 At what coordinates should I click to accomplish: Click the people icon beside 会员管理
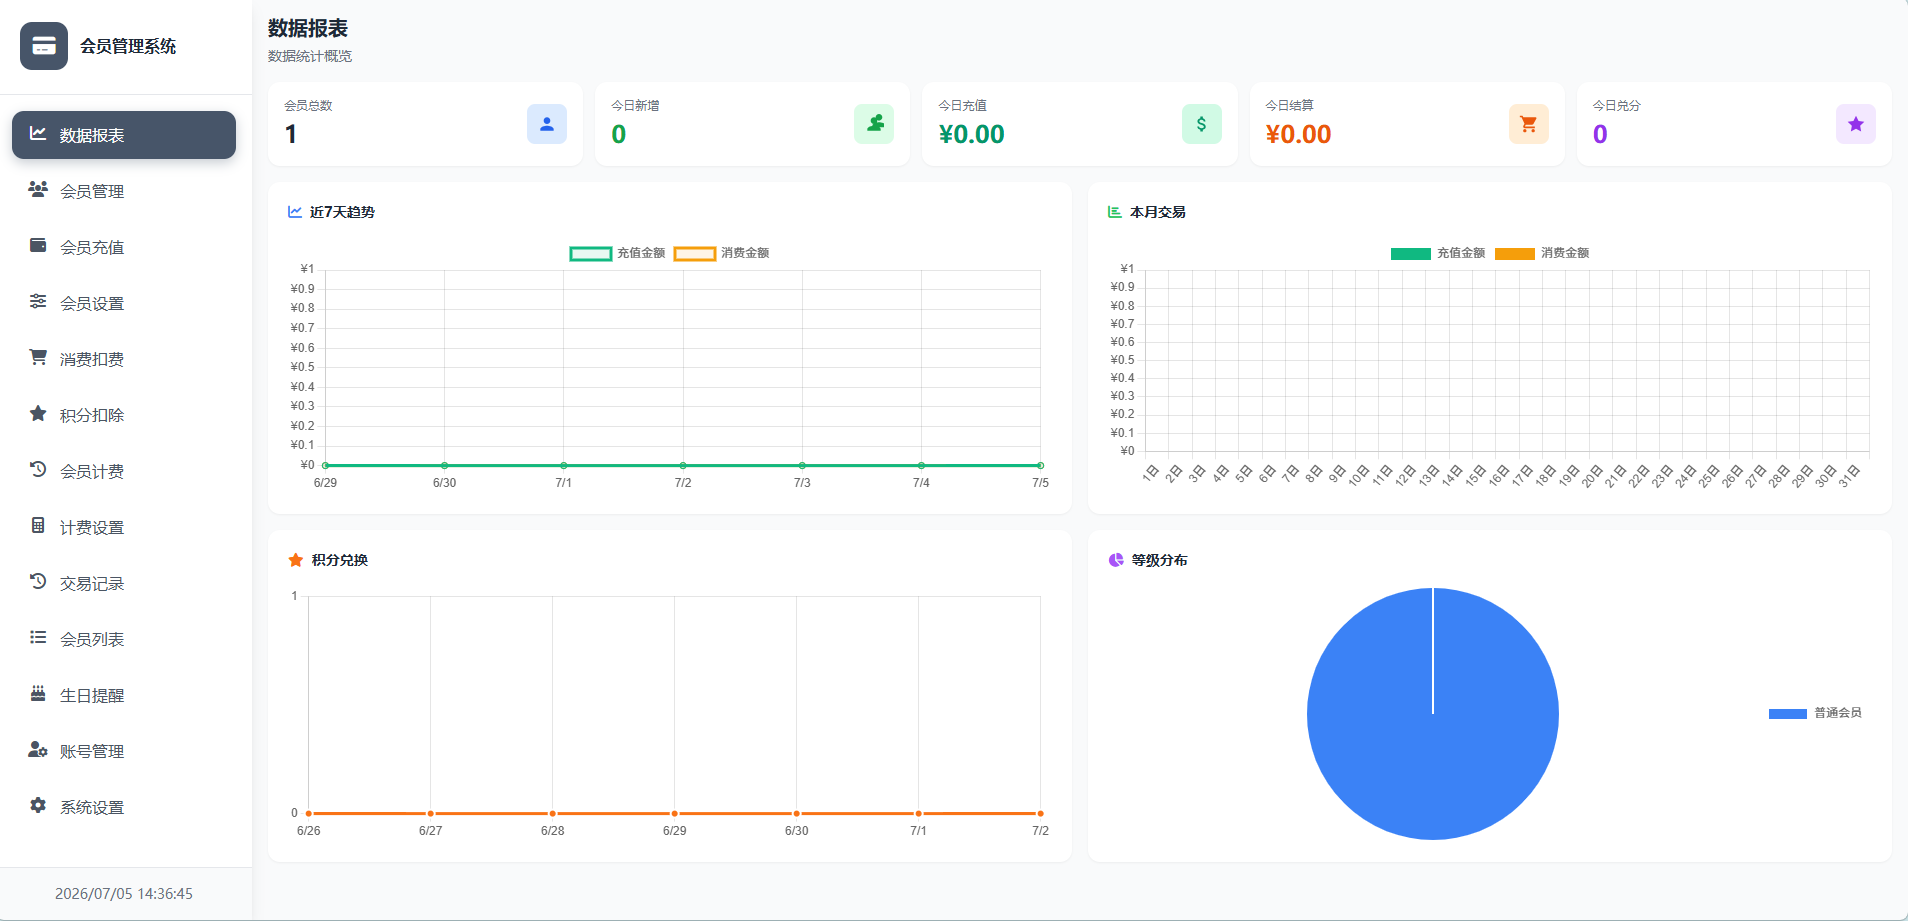[38, 189]
